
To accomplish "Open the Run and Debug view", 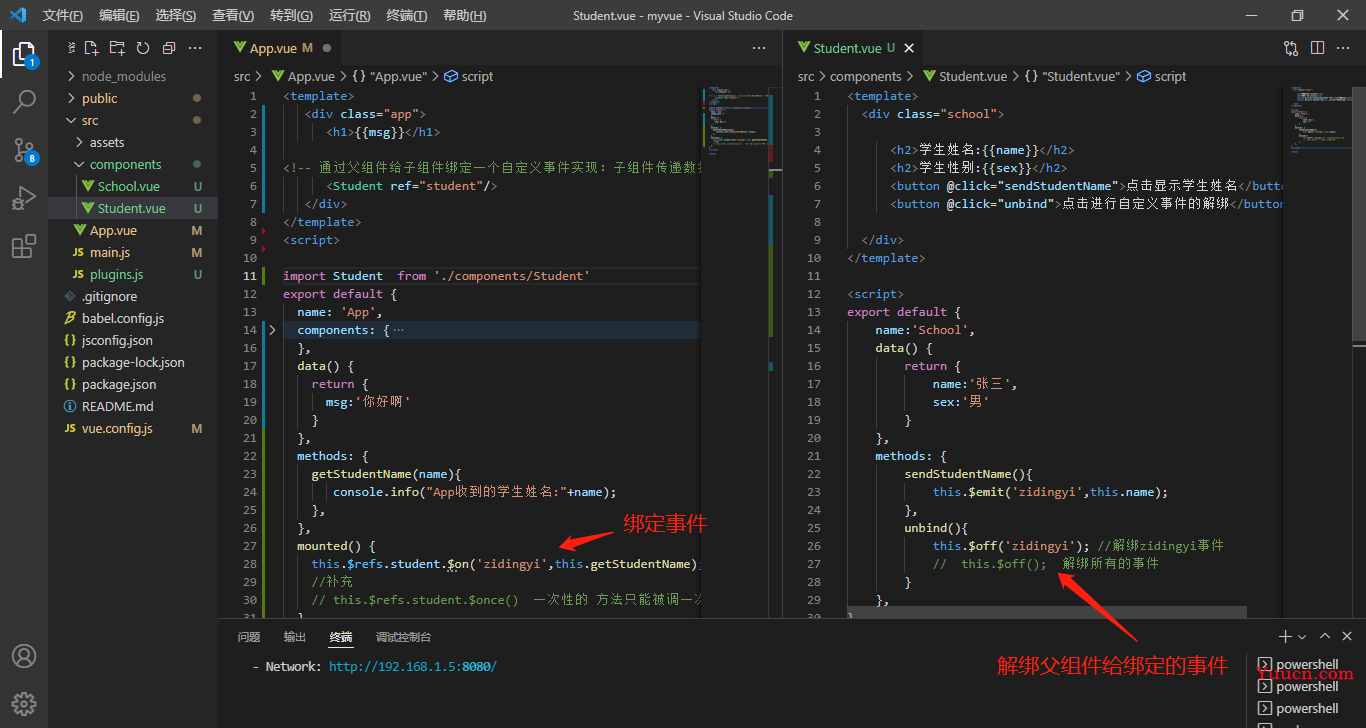I will (24, 199).
